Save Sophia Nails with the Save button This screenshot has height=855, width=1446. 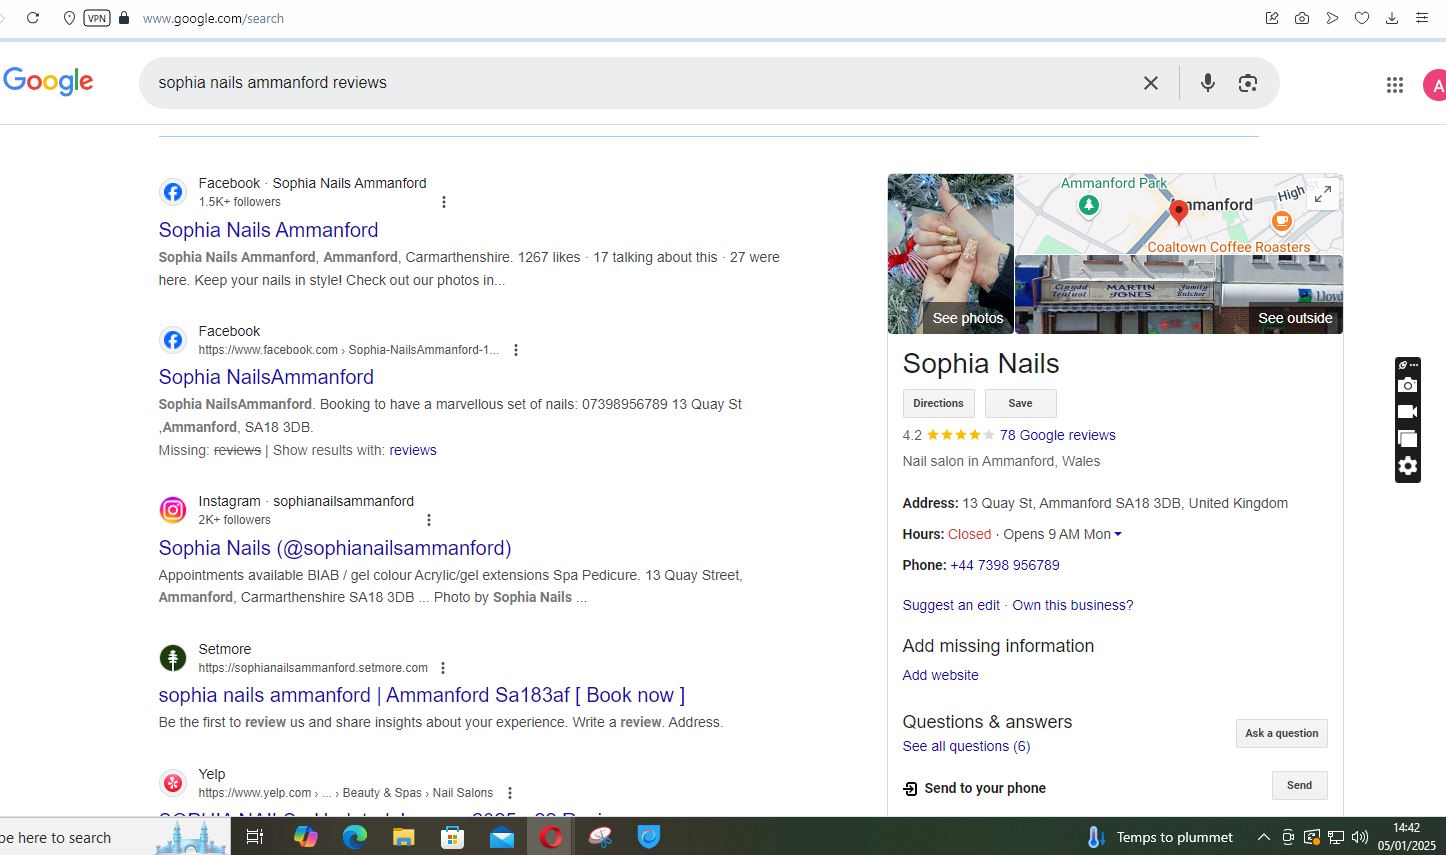pos(1020,403)
